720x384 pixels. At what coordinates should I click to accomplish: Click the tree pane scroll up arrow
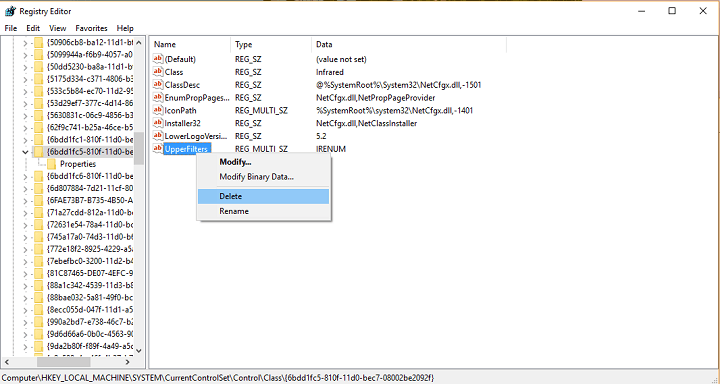(x=139, y=43)
